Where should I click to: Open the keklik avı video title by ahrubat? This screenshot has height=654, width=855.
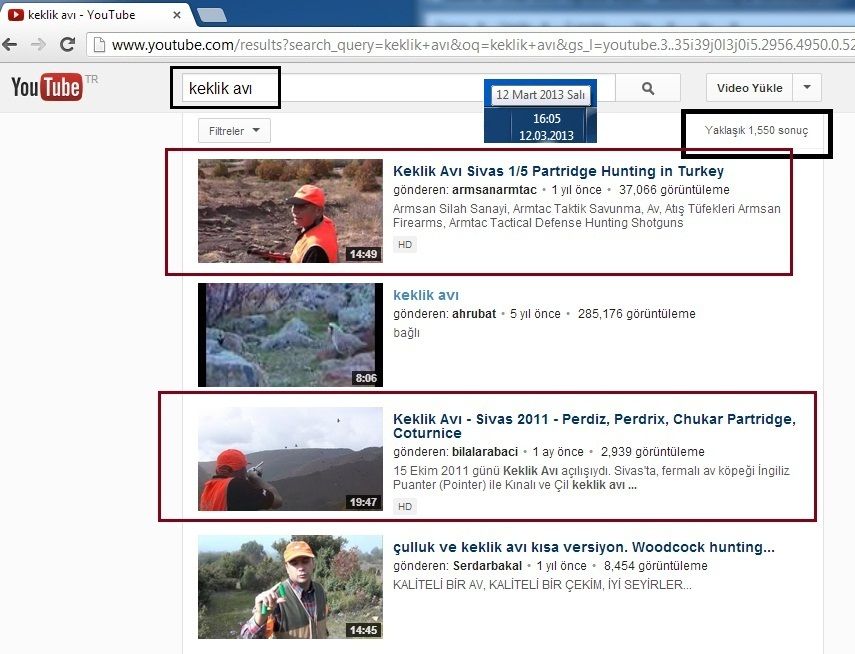(x=426, y=295)
